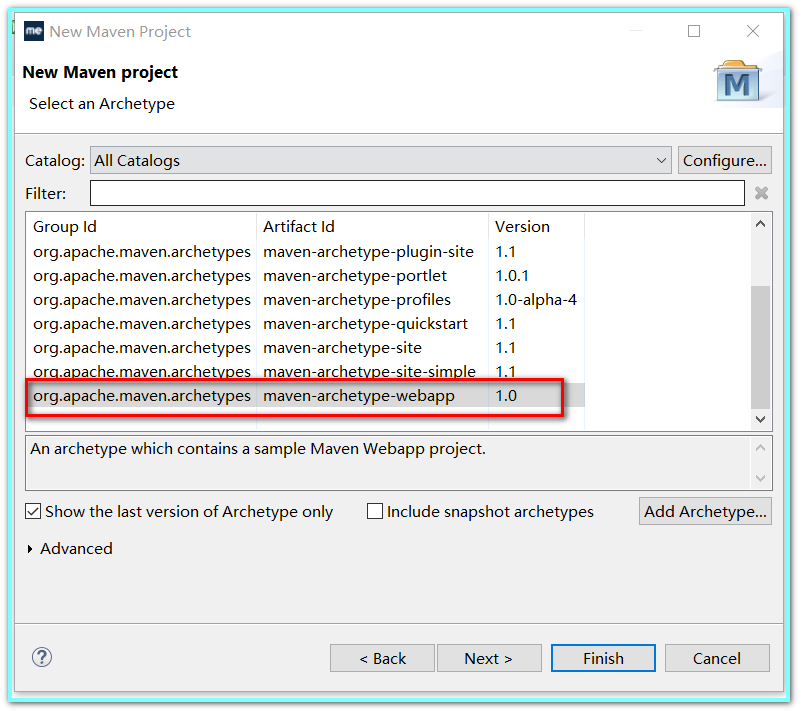Image resolution: width=799 pixels, height=711 pixels.
Task: Cancel the New Maven Project dialog
Action: pyautogui.click(x=717, y=658)
